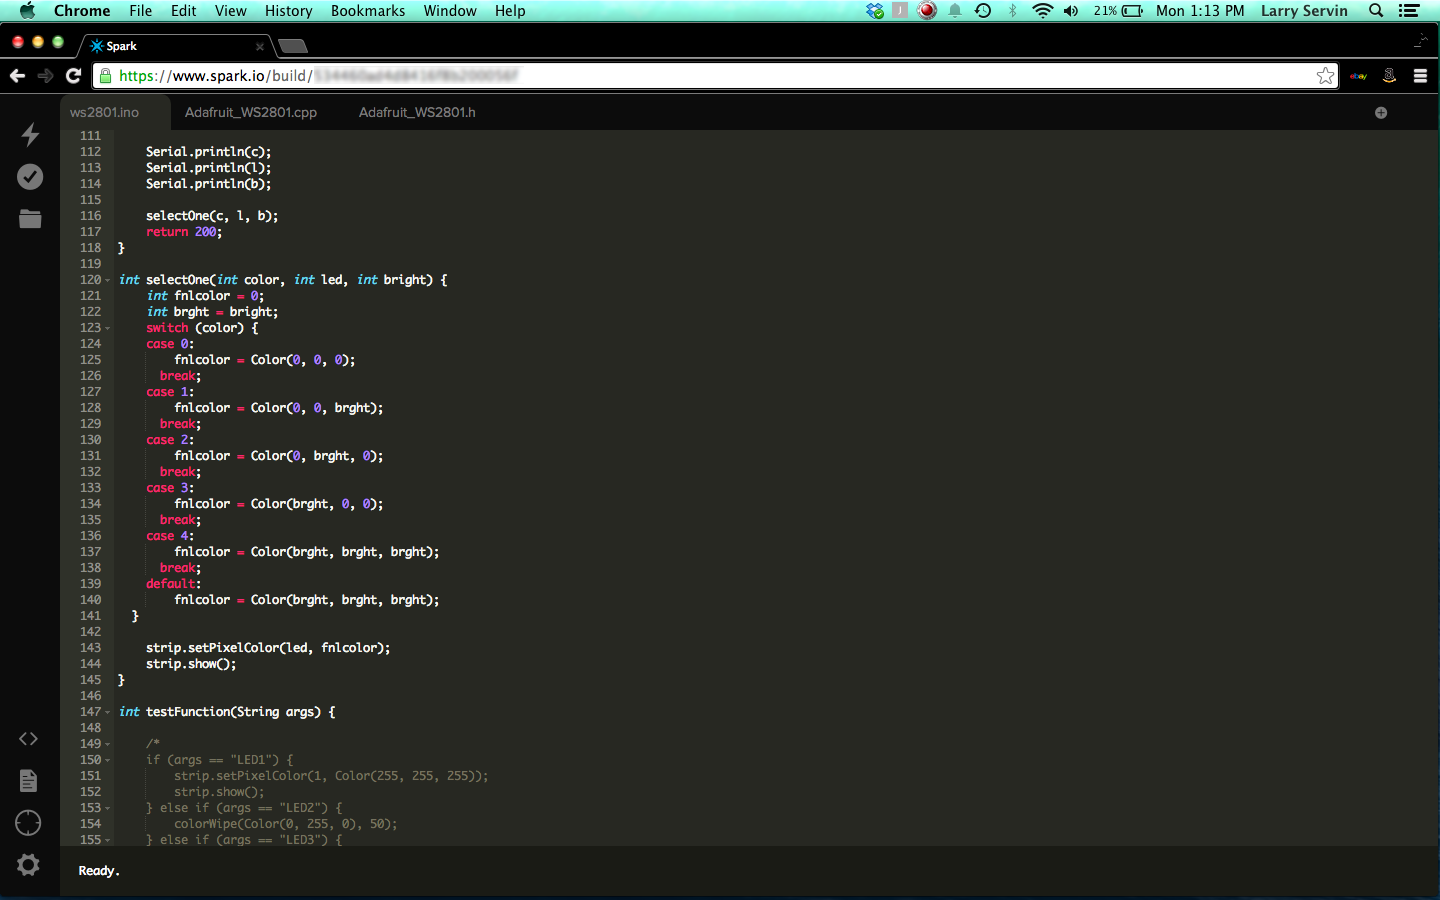1440x900 pixels.
Task: Reload the Spark page
Action: (73, 76)
